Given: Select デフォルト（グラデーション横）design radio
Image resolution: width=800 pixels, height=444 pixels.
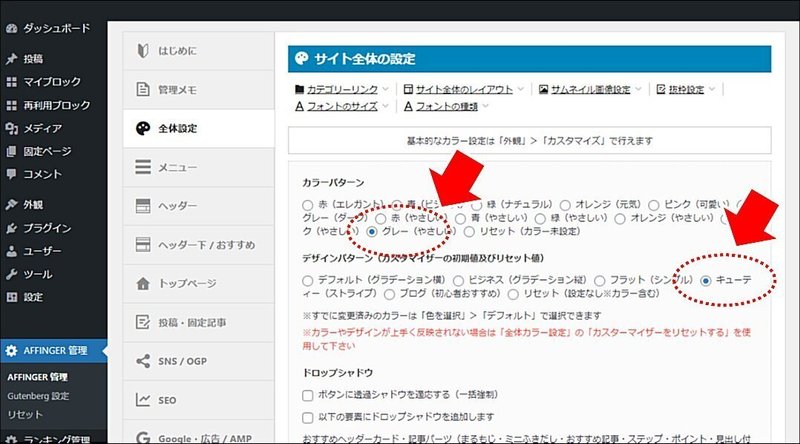Looking at the screenshot, I should point(307,281).
